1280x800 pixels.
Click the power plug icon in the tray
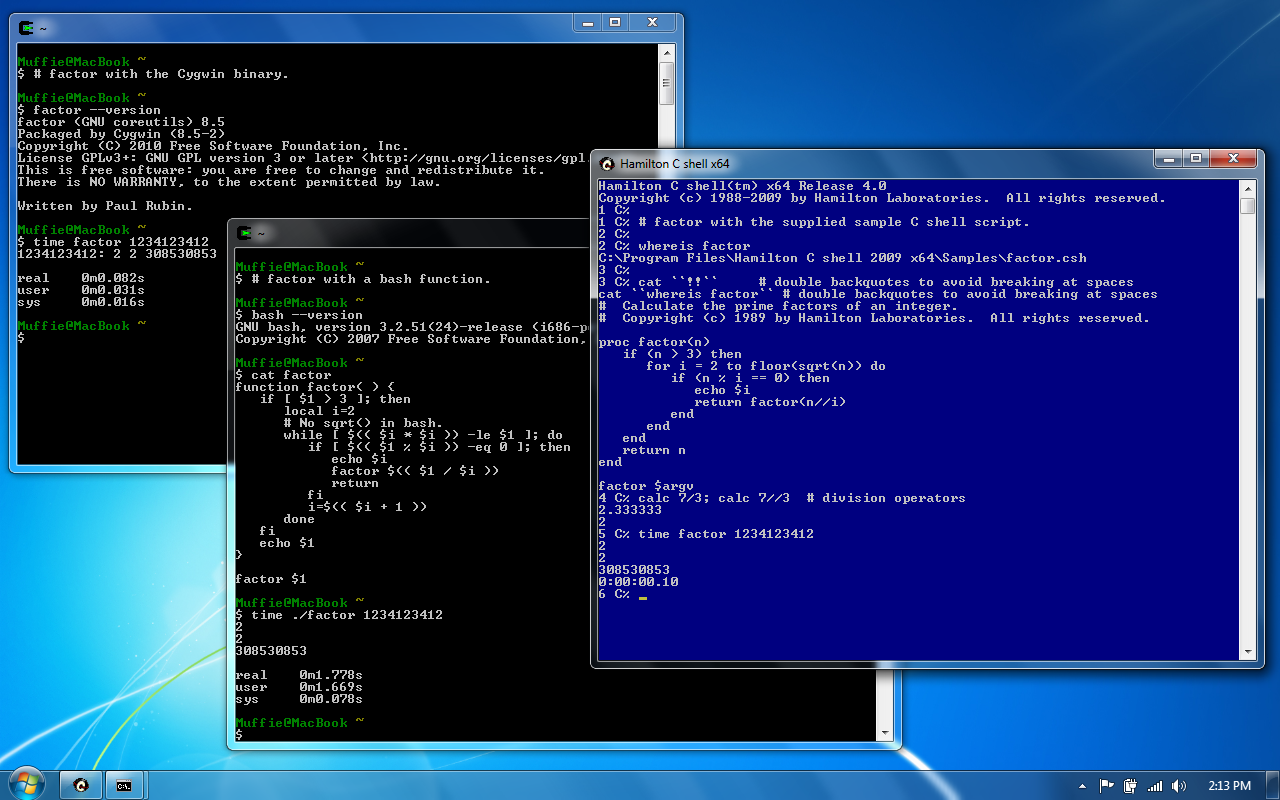(x=1132, y=786)
